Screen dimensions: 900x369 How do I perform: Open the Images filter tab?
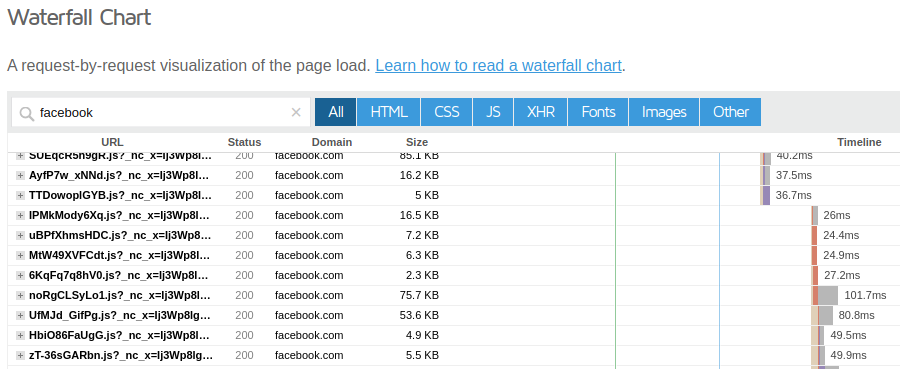tap(664, 112)
